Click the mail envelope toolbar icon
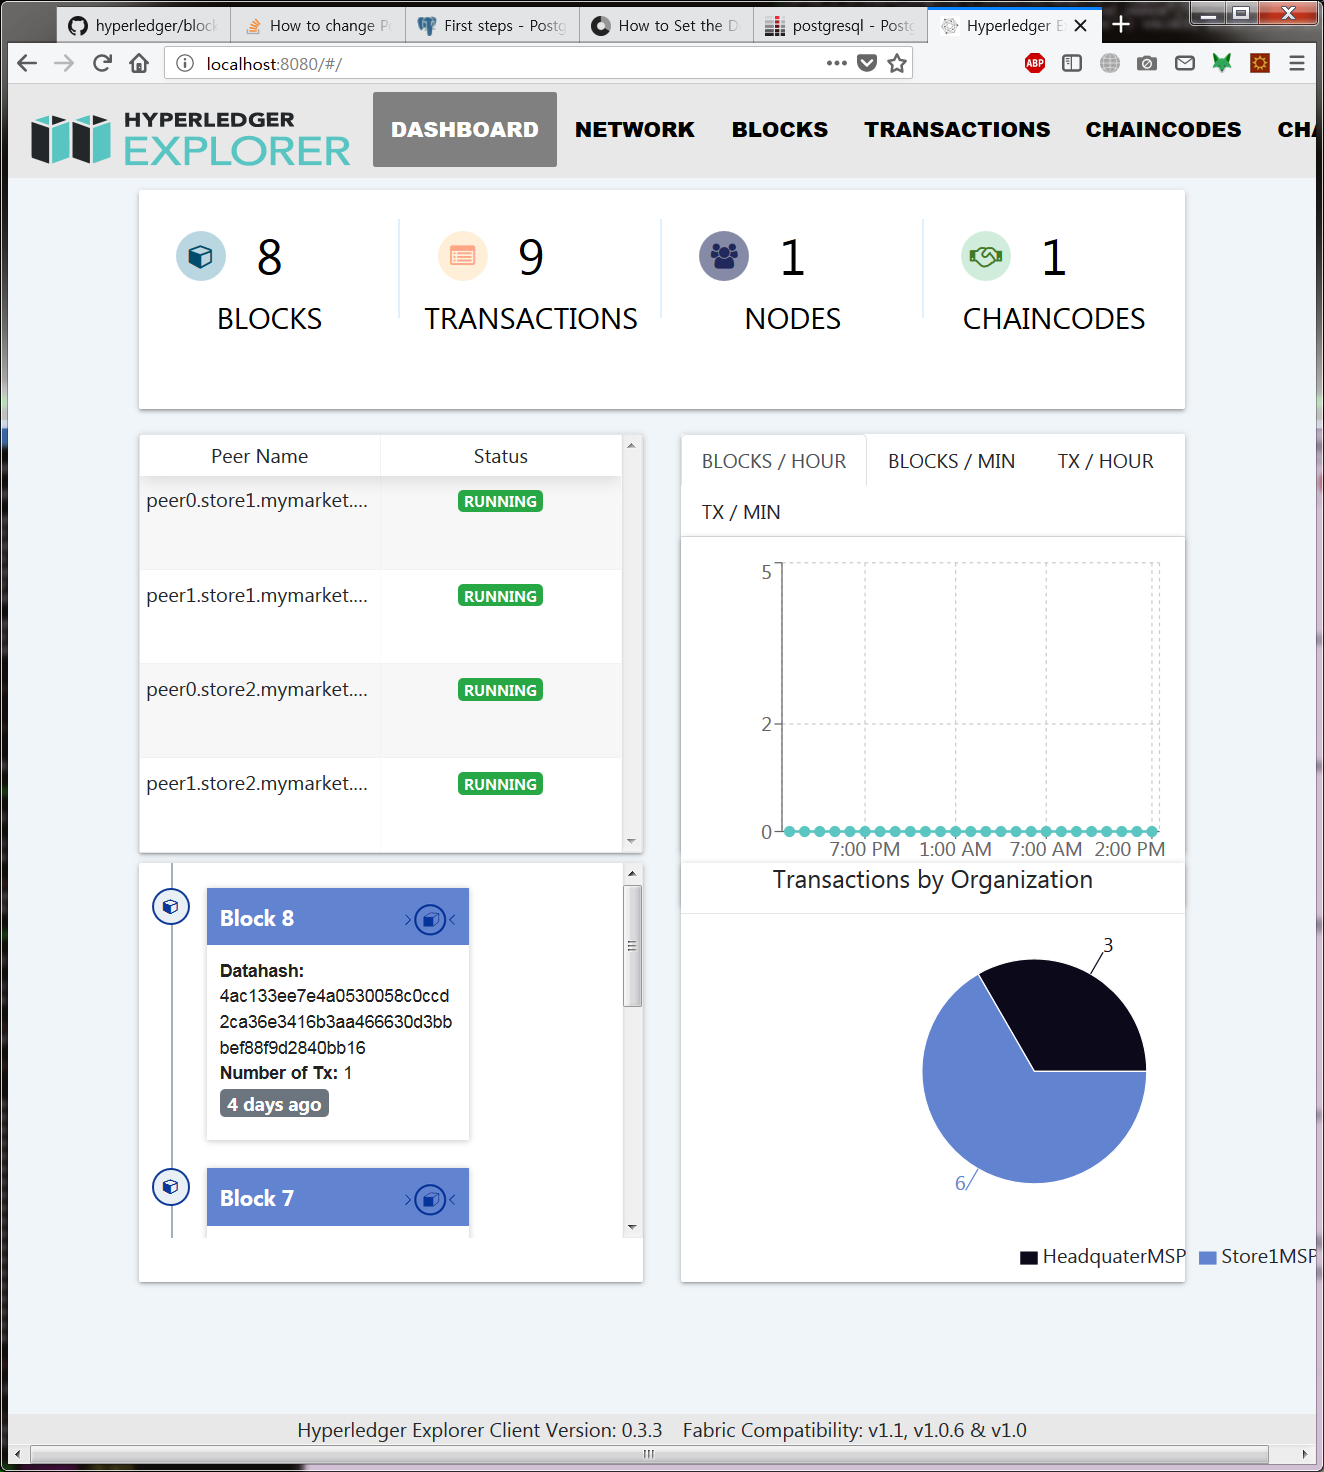The width and height of the screenshot is (1324, 1472). (1185, 63)
